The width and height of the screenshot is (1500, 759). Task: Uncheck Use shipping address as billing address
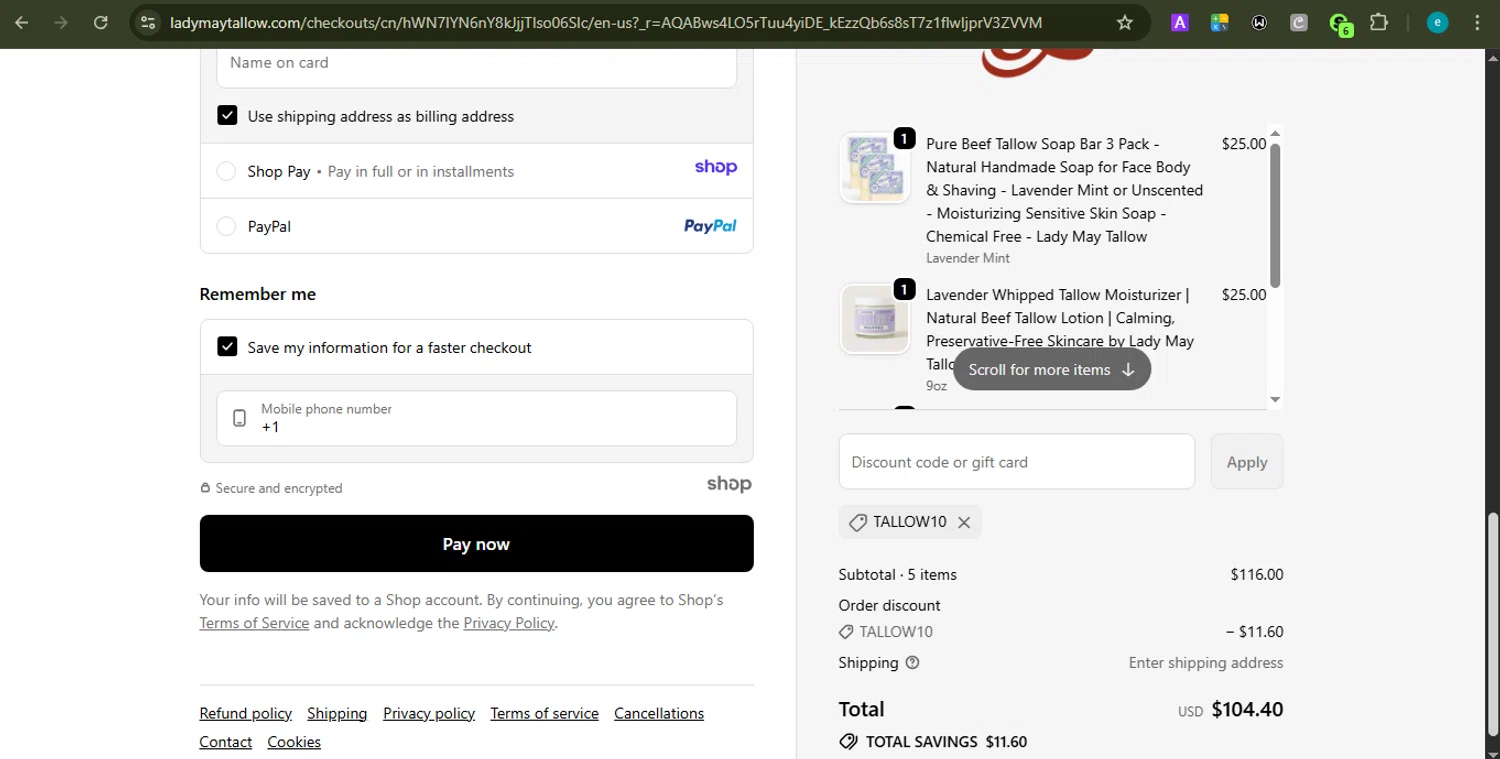227,116
